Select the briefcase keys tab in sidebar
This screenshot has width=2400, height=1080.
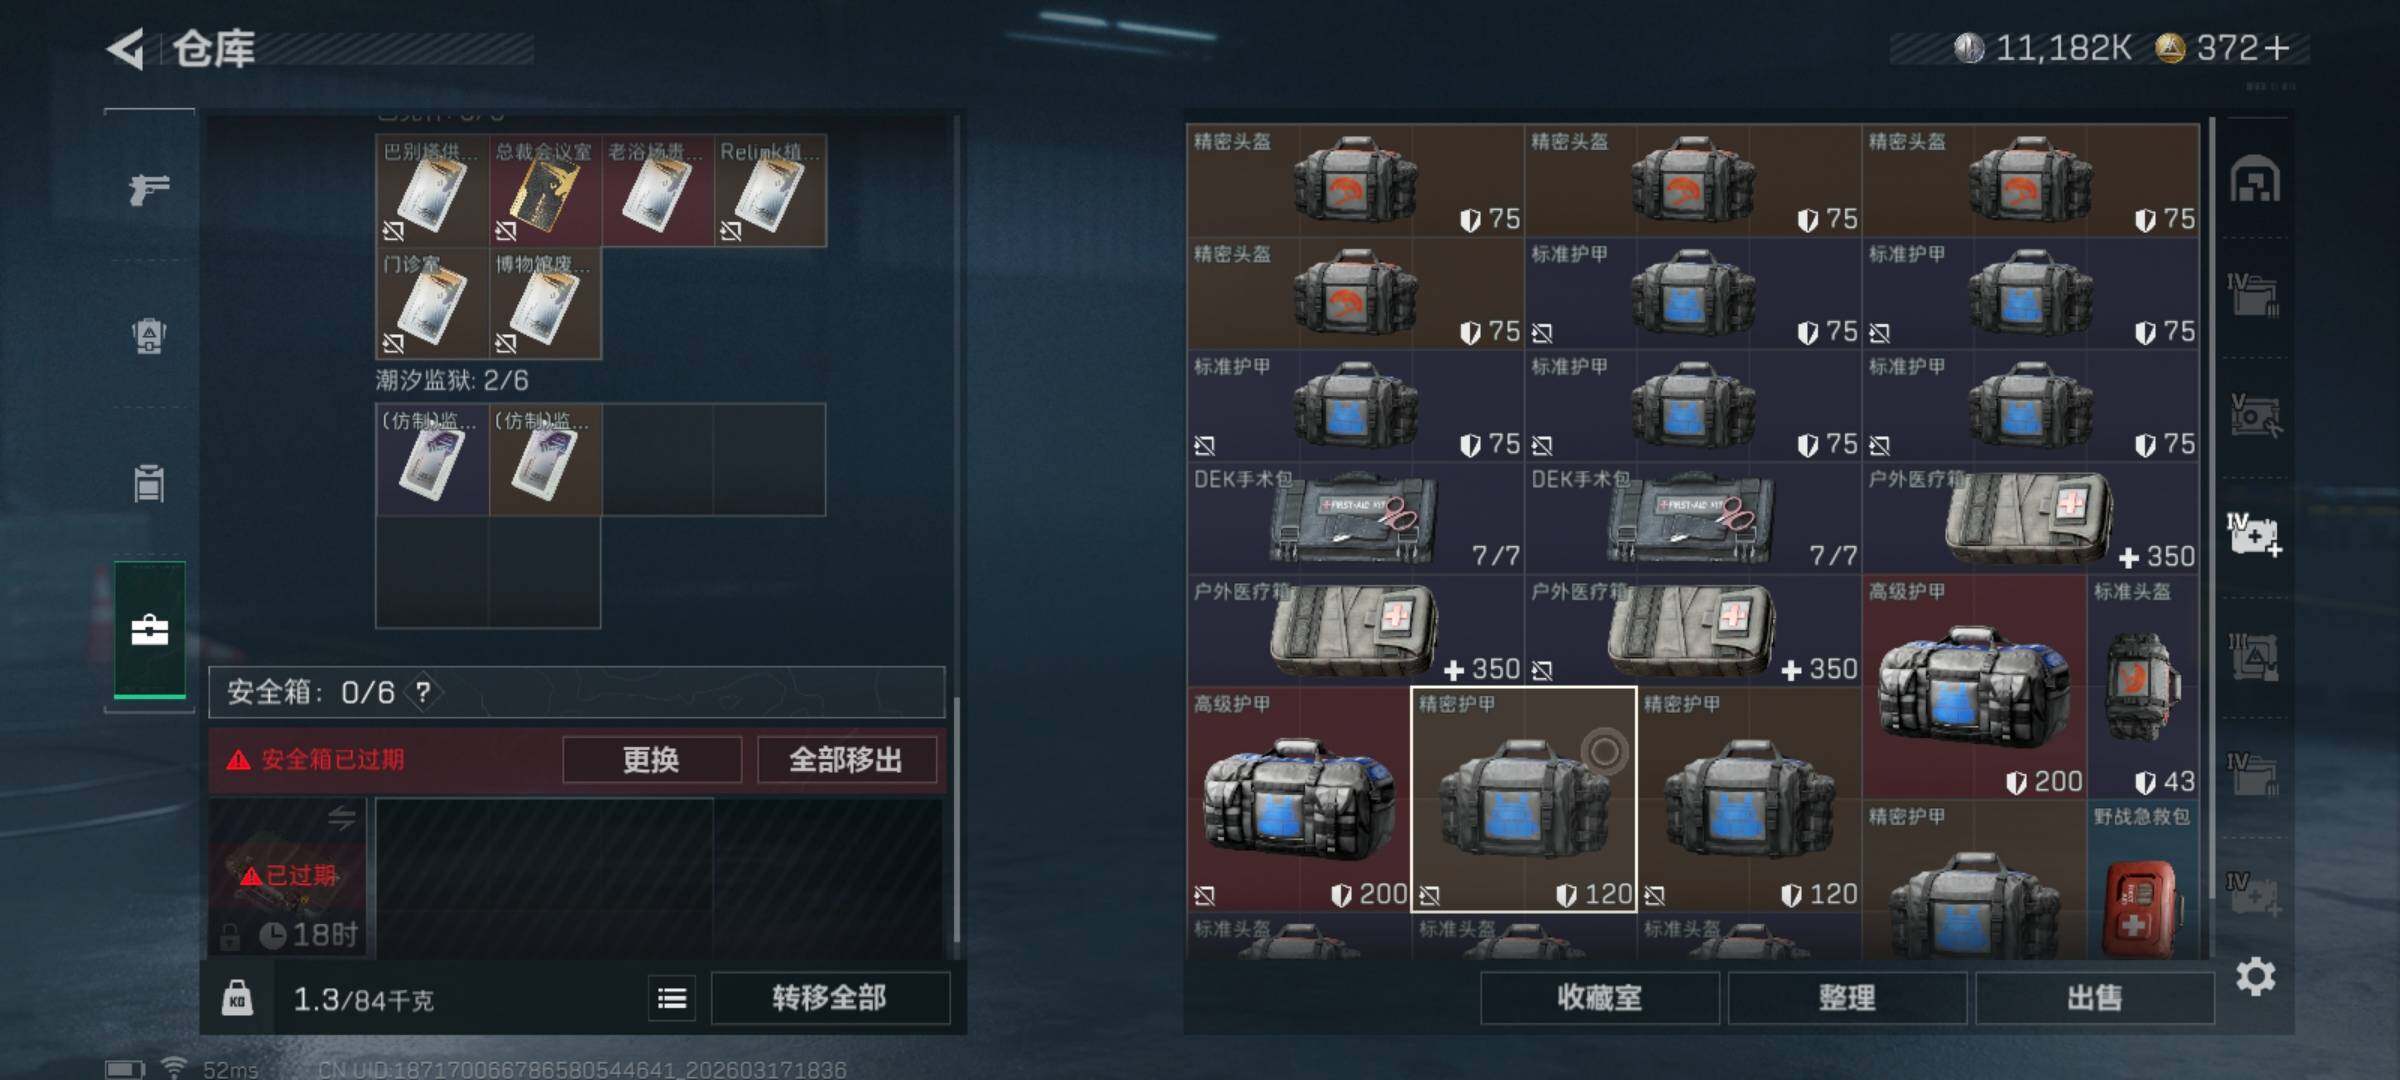149,629
